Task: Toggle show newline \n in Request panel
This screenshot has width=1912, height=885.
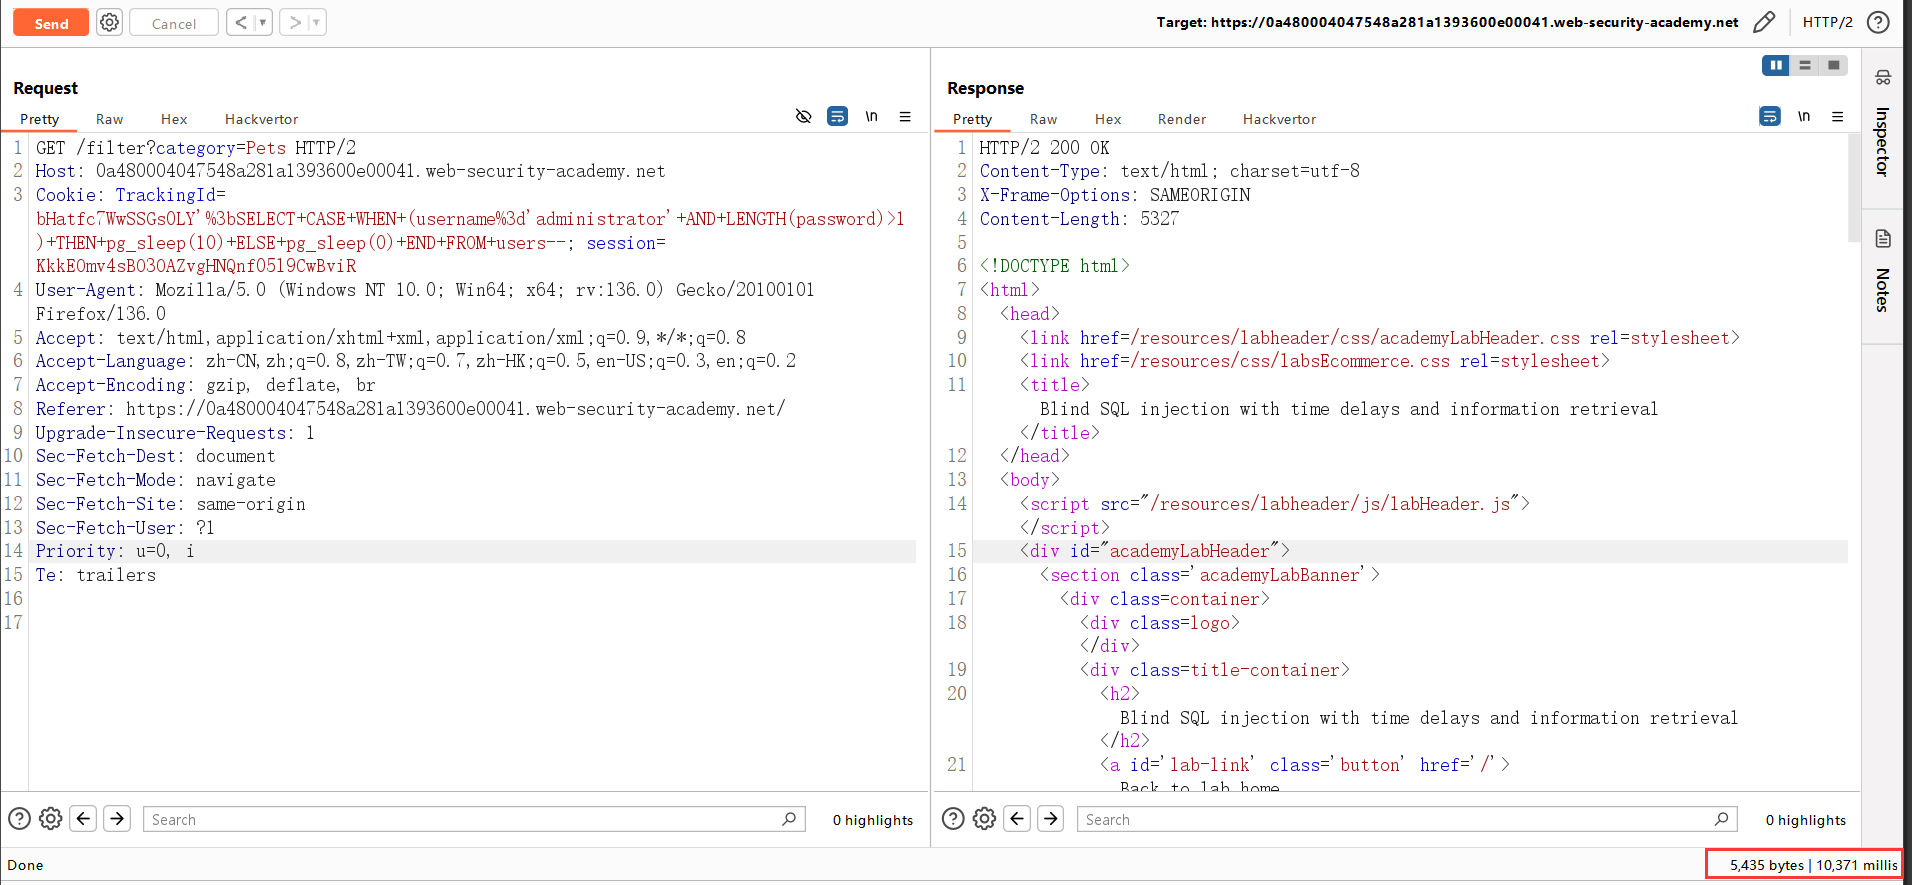Action: 871,117
